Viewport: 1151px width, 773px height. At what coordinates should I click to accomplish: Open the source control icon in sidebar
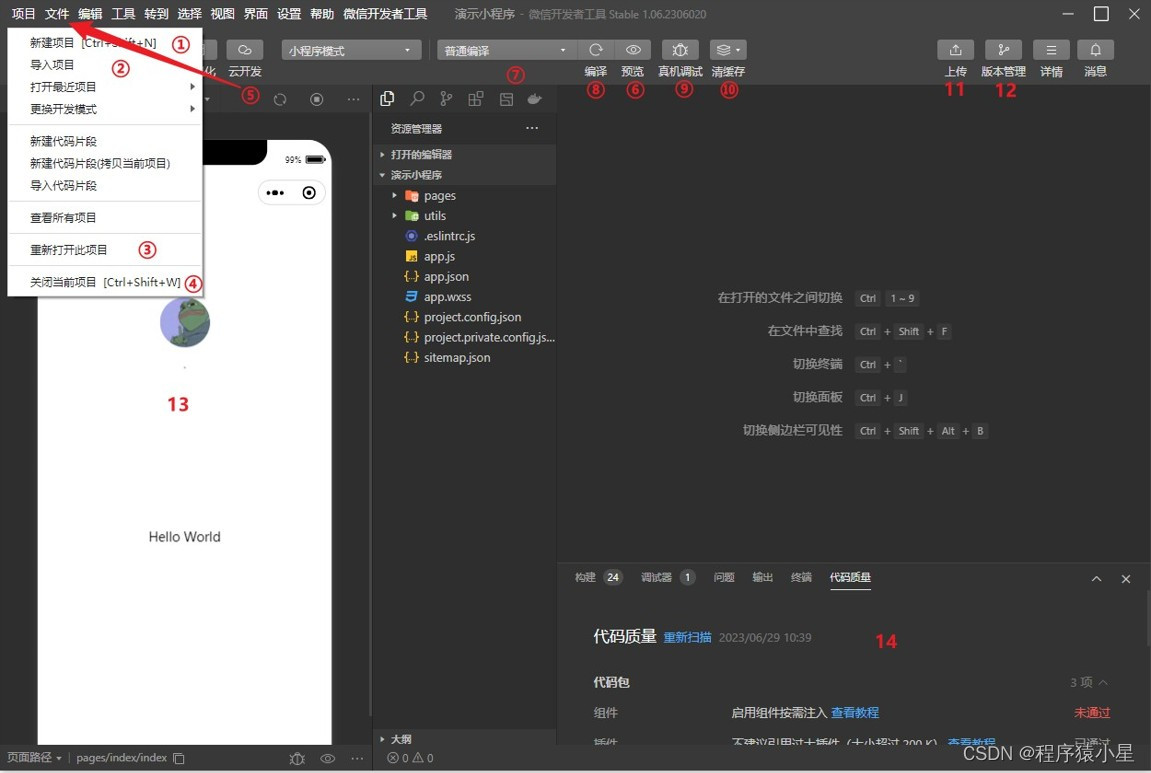pyautogui.click(x=446, y=99)
